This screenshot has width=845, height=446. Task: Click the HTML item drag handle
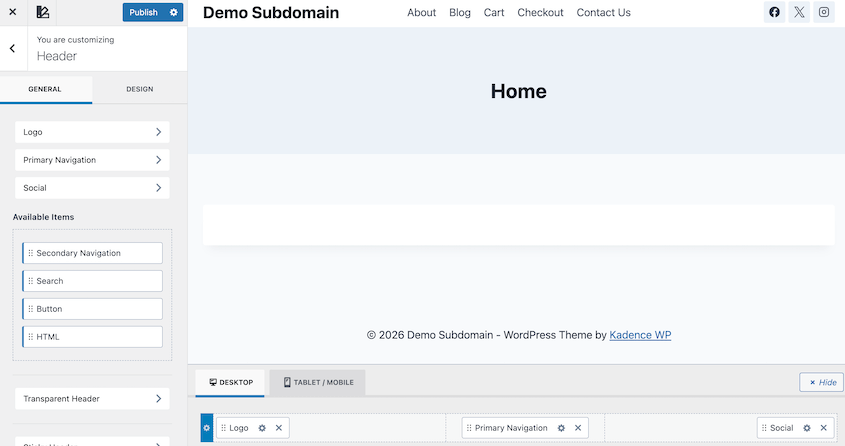[31, 337]
